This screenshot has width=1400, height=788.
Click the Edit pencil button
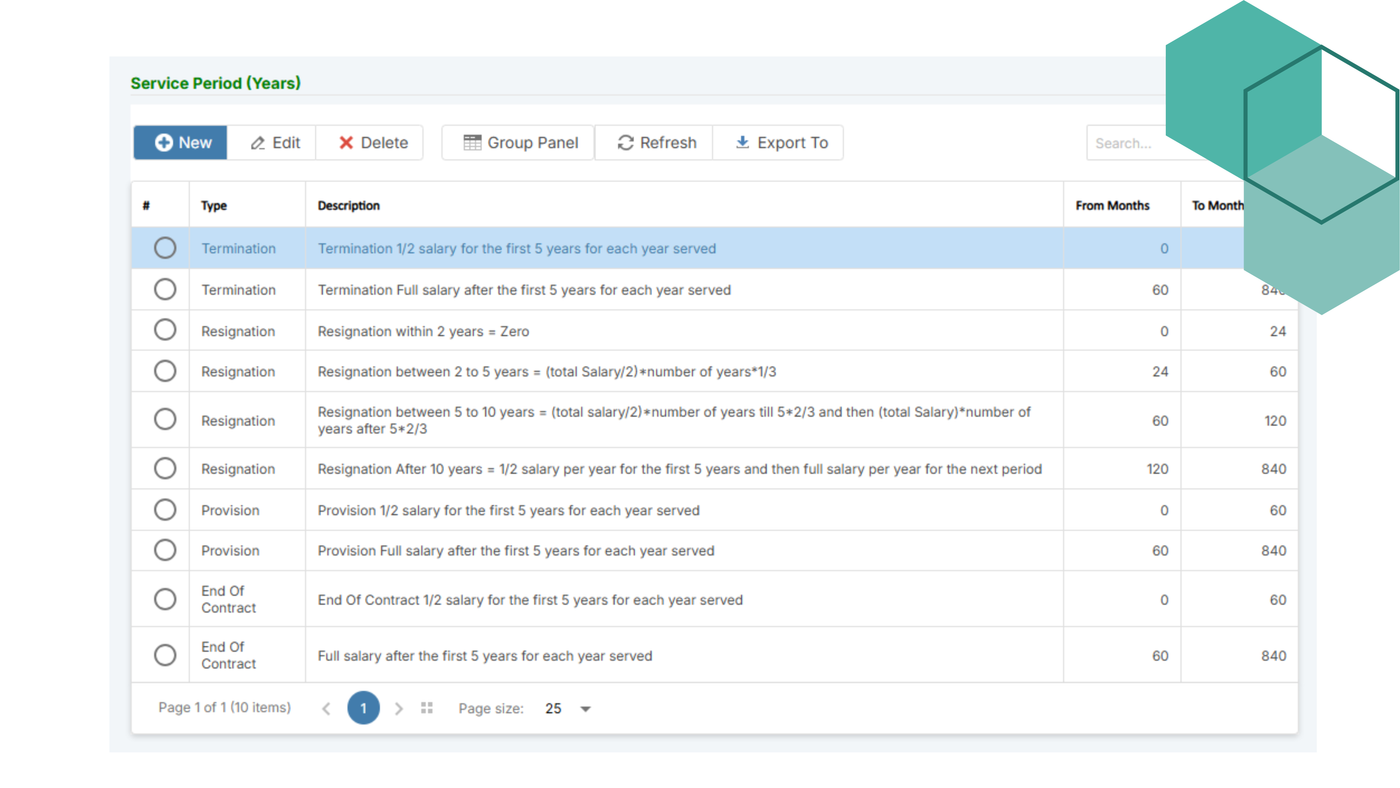pos(274,143)
